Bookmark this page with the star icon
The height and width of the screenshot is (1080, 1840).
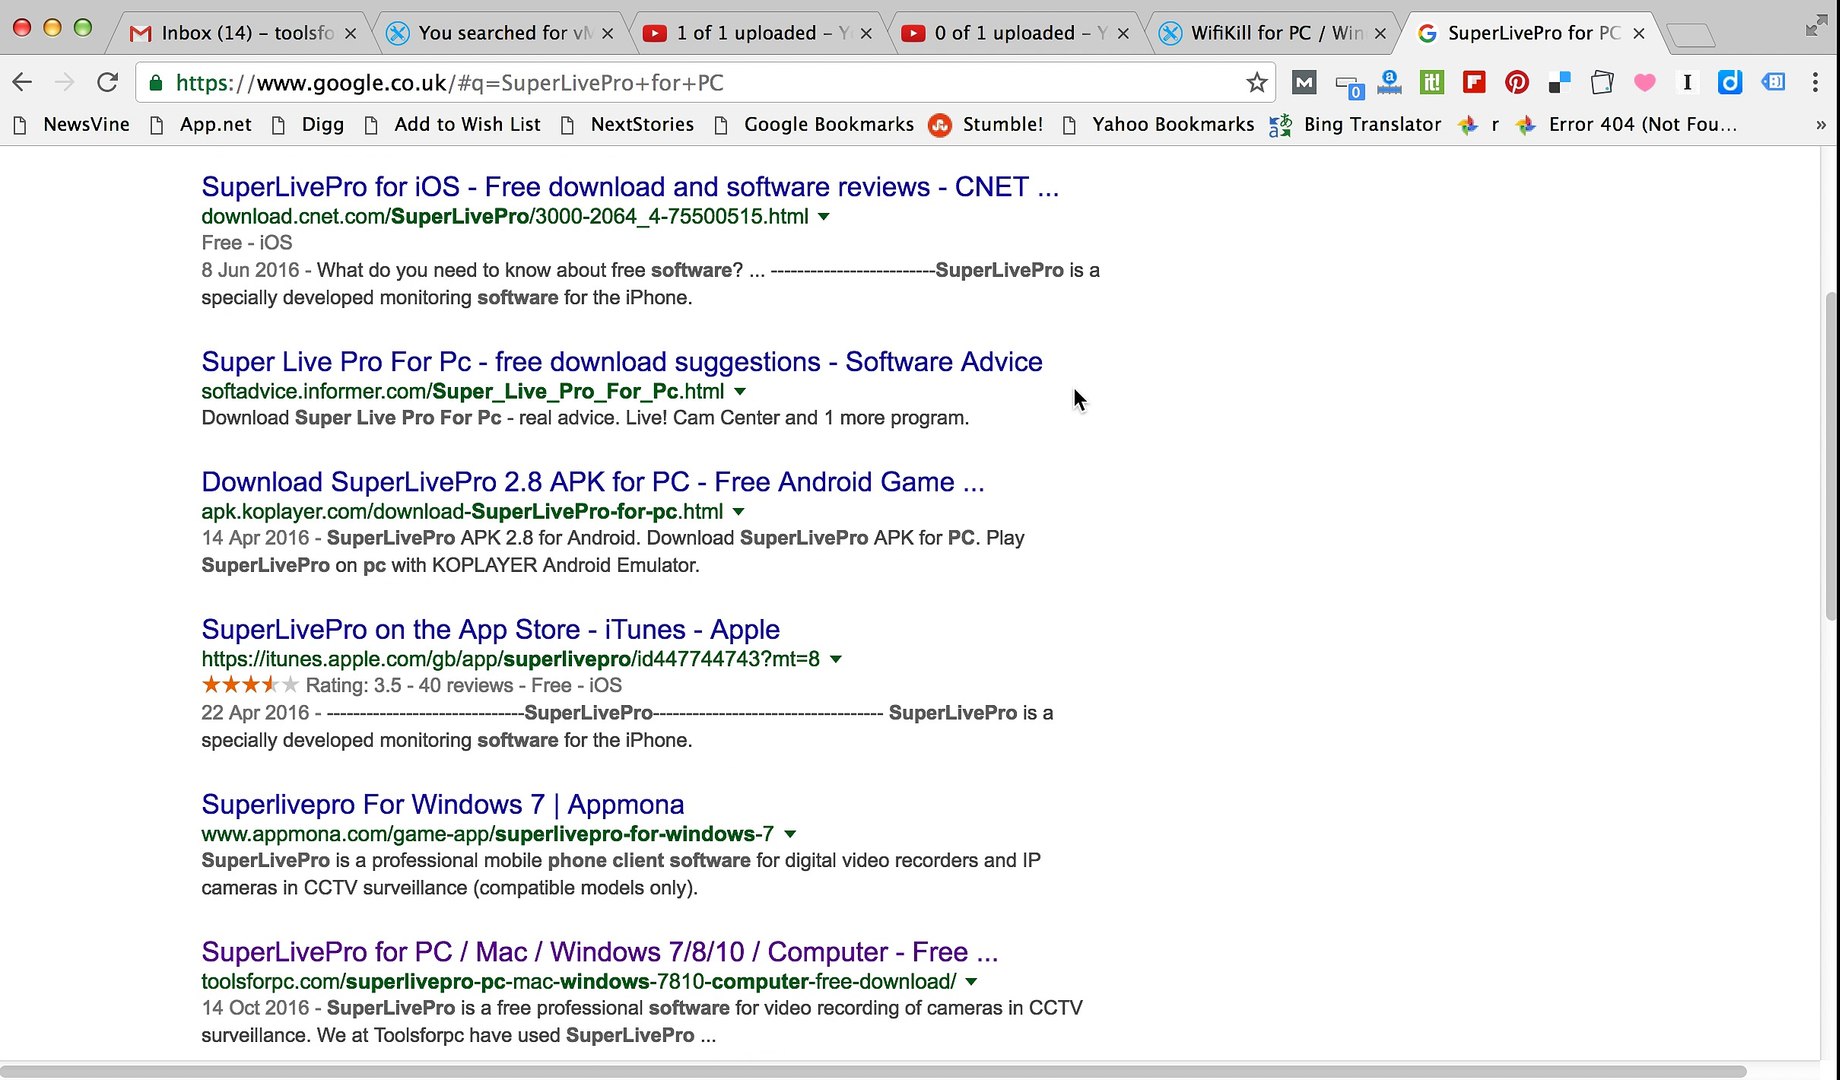[1257, 83]
